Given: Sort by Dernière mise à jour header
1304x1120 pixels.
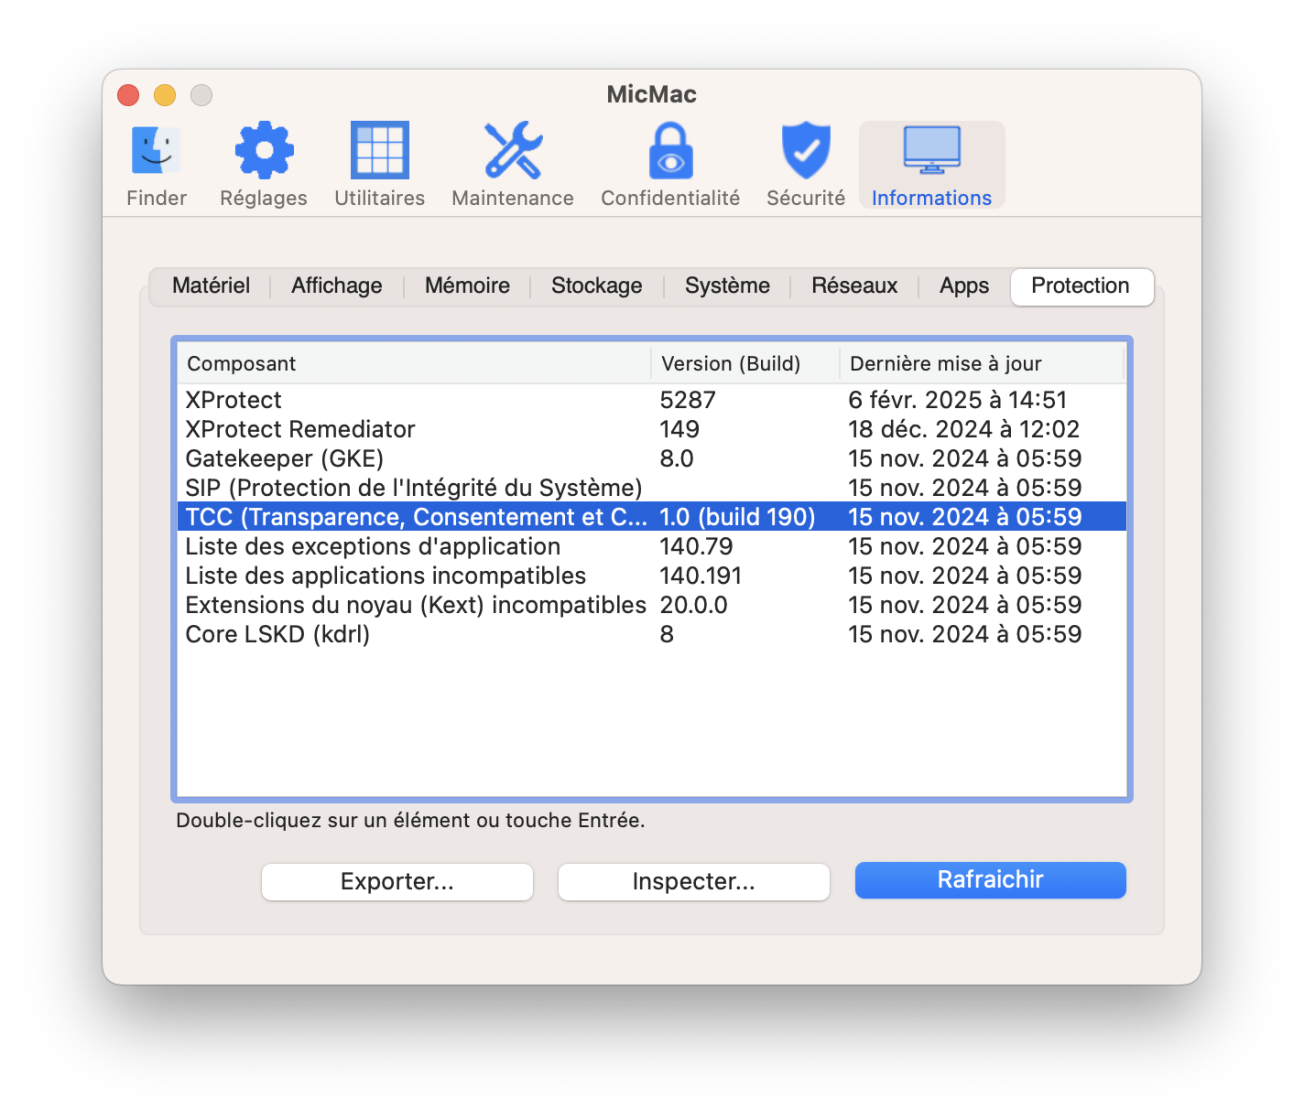Looking at the screenshot, I should 980,364.
